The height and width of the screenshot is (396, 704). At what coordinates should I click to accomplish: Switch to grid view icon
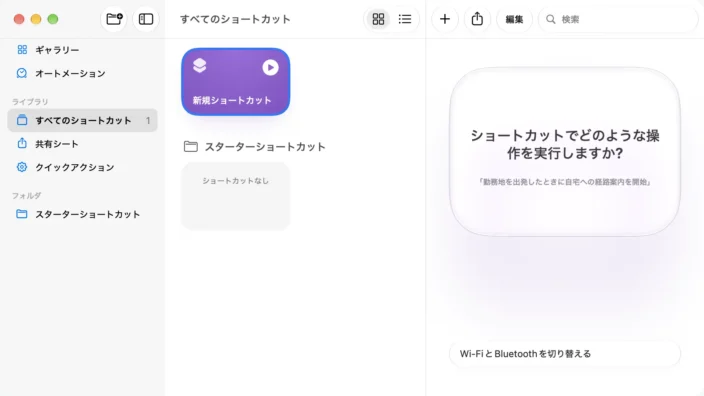click(378, 19)
